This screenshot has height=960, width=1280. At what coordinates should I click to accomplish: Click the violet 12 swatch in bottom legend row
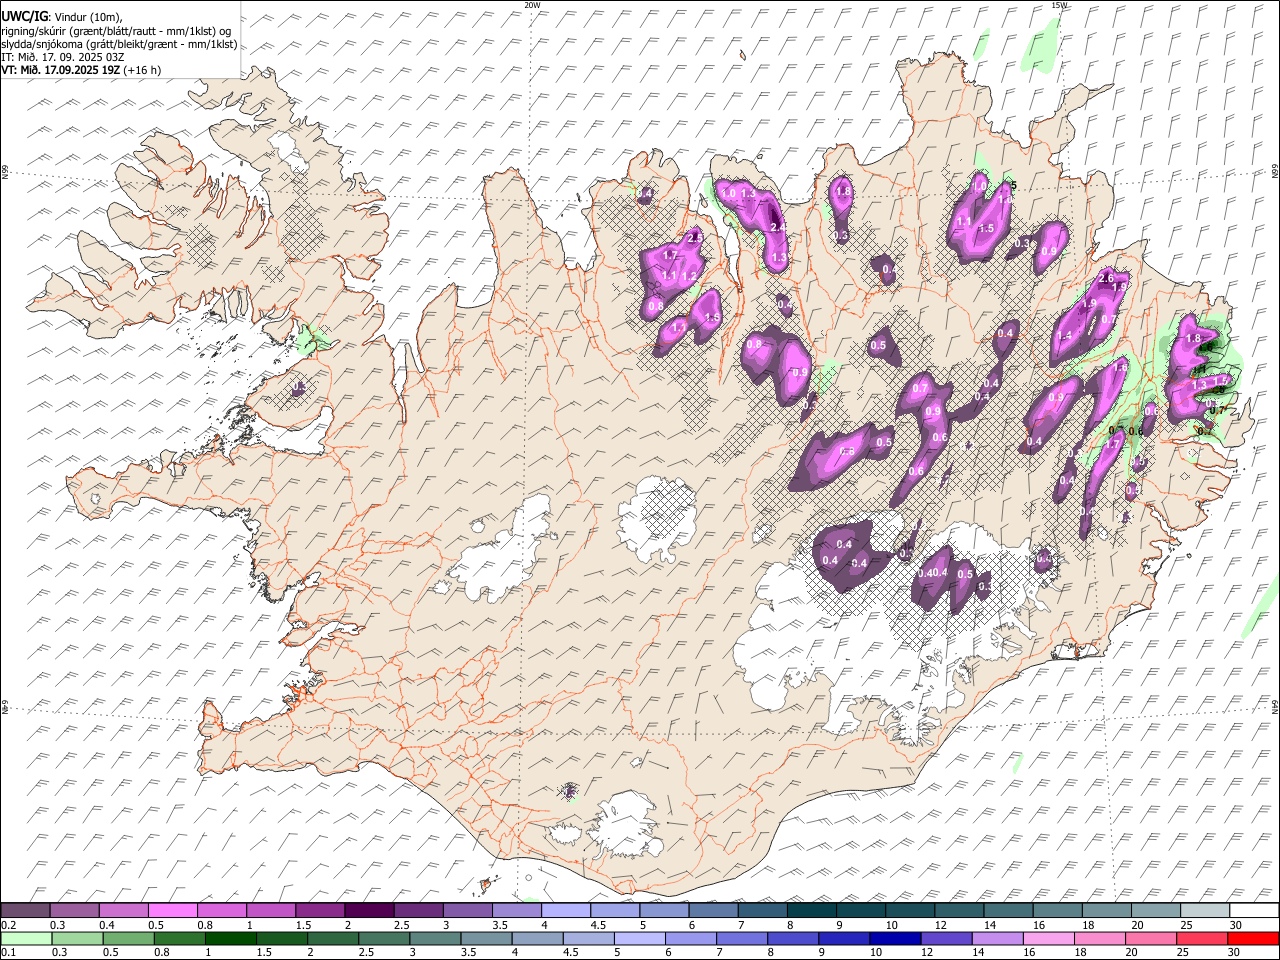click(x=946, y=938)
